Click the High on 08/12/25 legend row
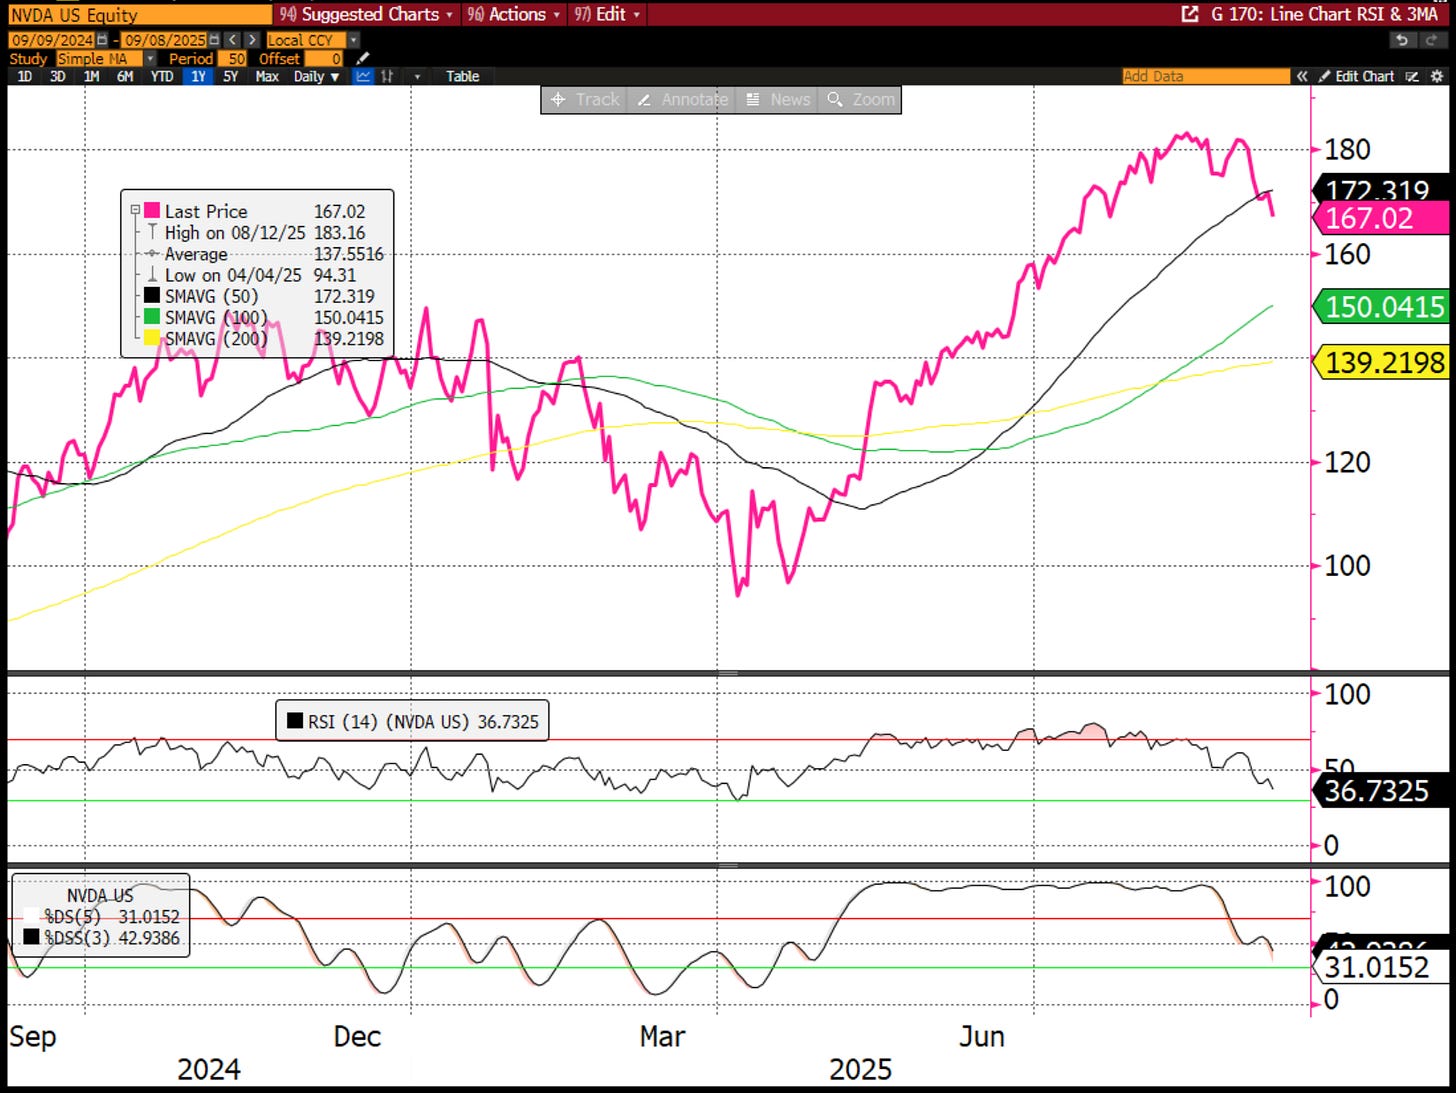This screenshot has height=1093, width=1456. point(257,232)
